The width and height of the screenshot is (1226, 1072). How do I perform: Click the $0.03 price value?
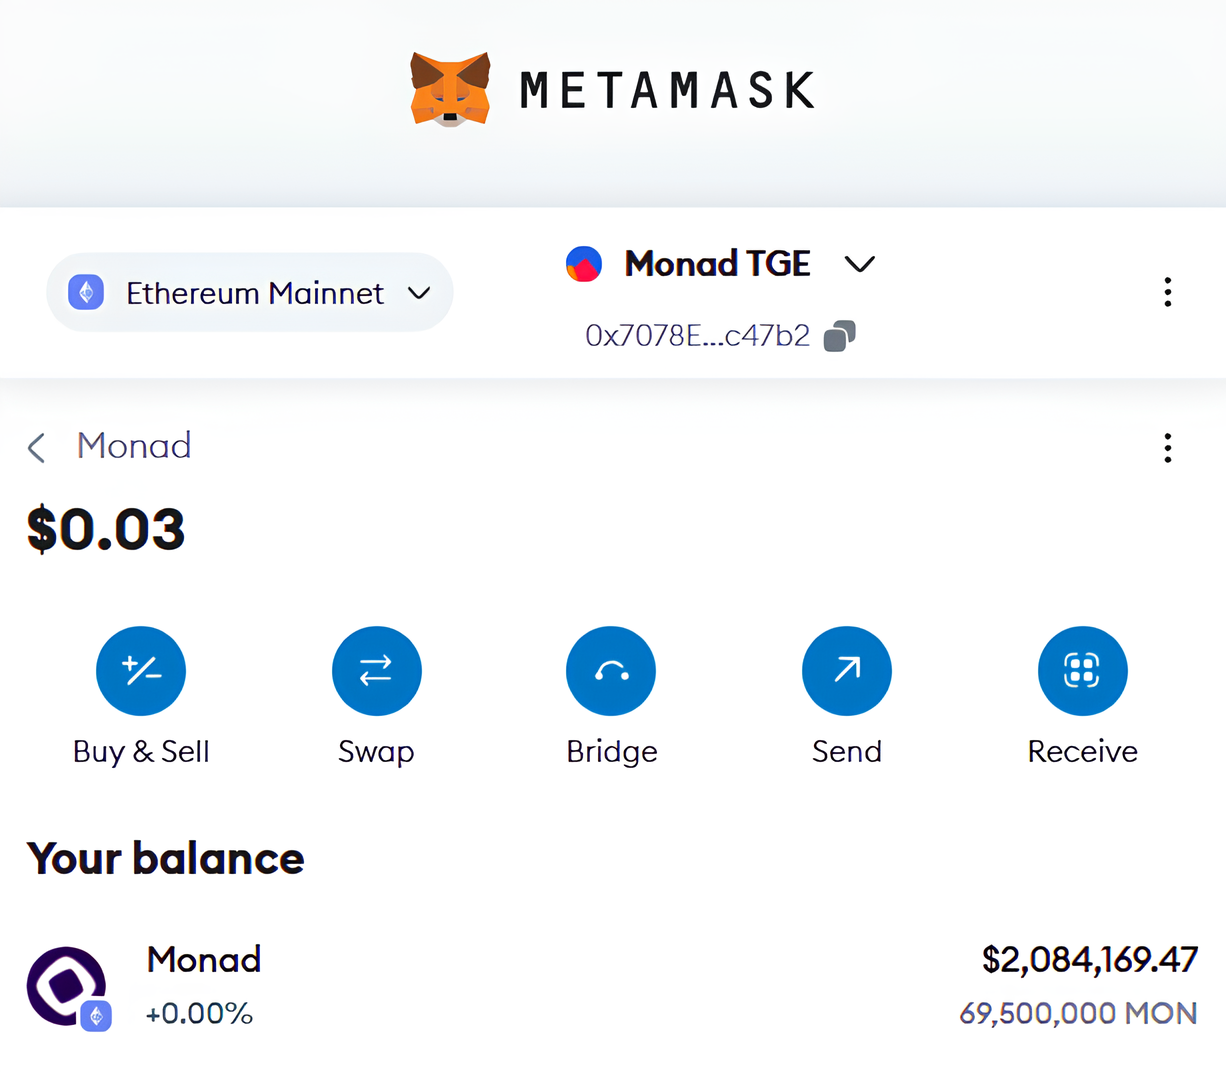(x=106, y=529)
